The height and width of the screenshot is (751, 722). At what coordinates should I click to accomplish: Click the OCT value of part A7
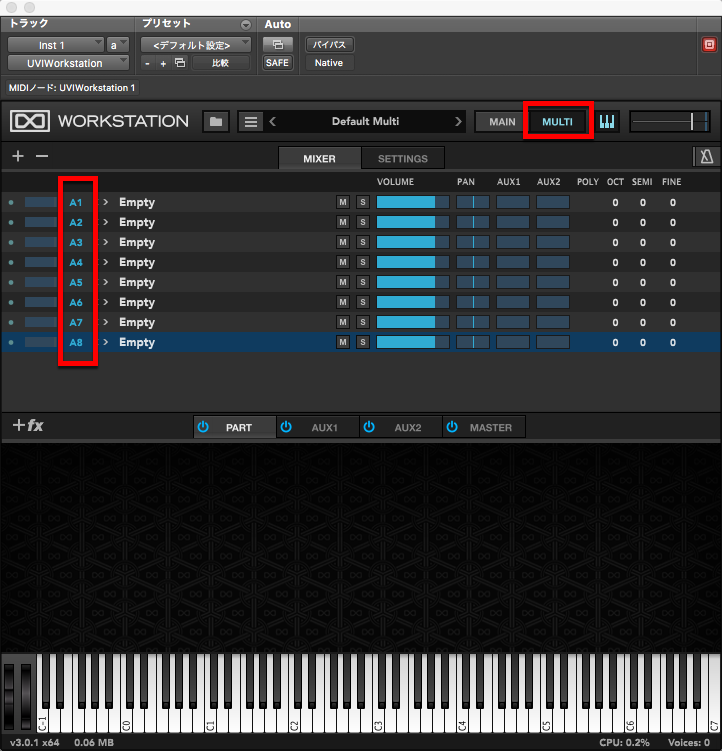point(615,322)
